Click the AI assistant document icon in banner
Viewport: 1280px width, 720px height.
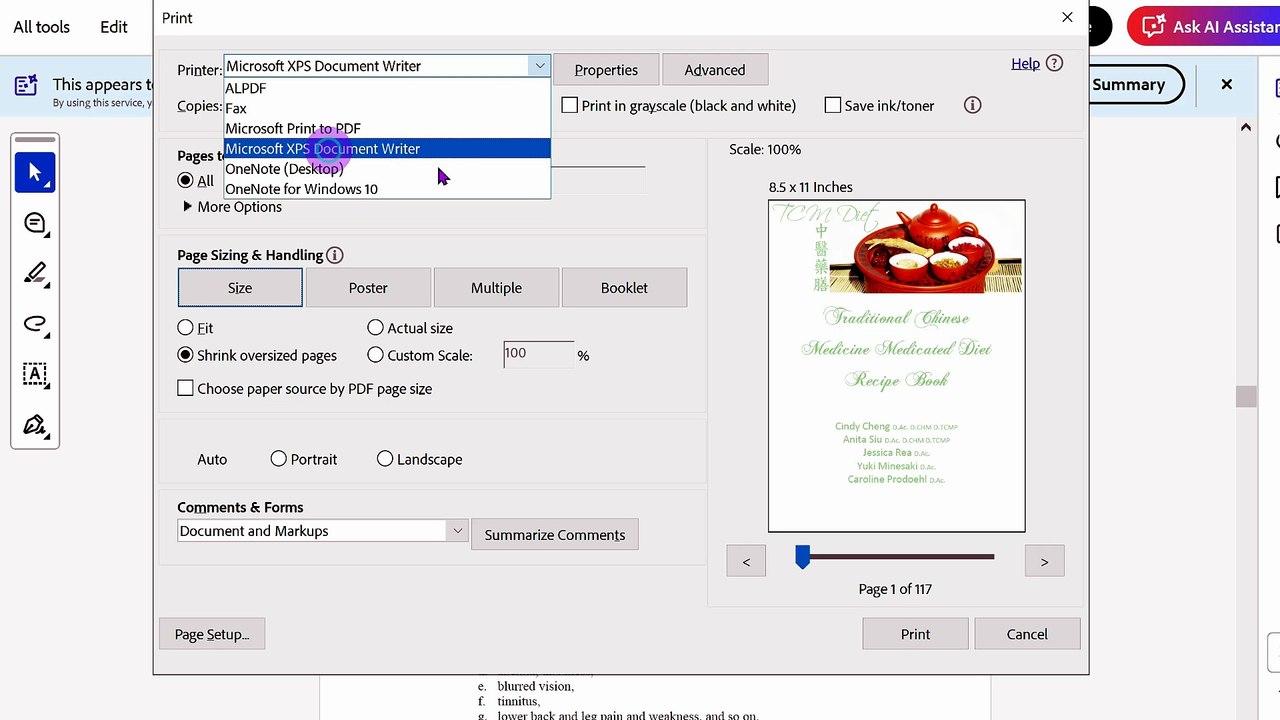click(26, 85)
